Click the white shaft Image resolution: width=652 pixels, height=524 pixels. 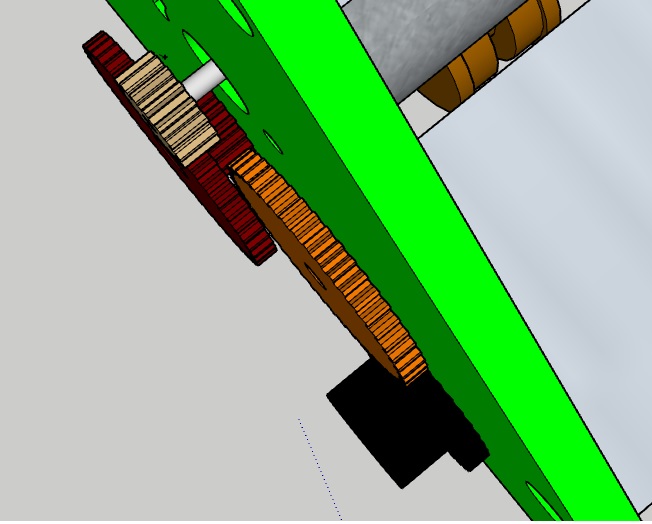[203, 80]
